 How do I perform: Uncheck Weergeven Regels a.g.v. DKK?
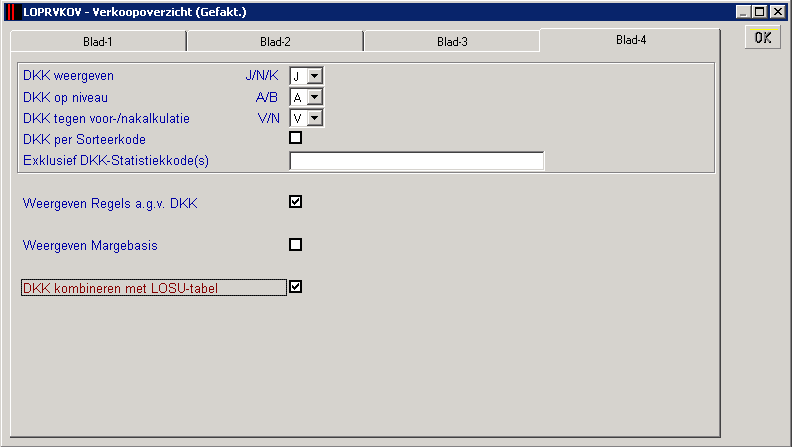pos(295,202)
